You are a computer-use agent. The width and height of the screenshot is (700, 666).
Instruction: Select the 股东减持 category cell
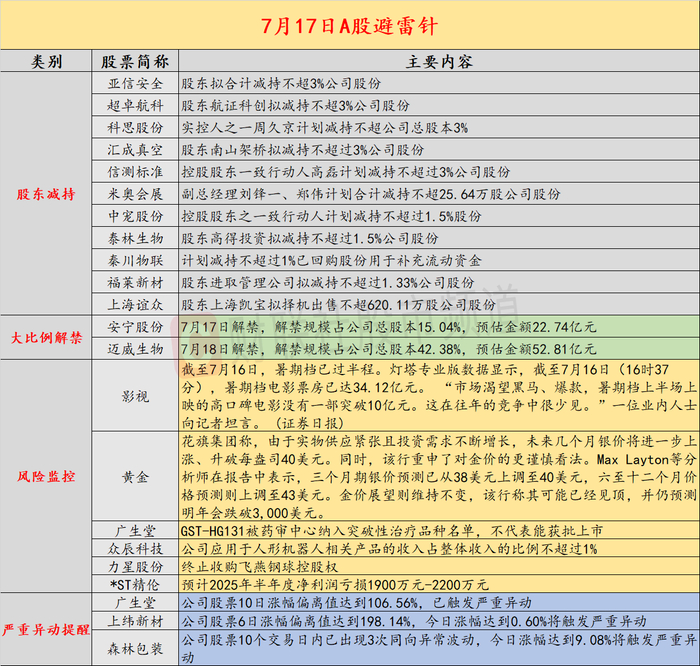46,194
